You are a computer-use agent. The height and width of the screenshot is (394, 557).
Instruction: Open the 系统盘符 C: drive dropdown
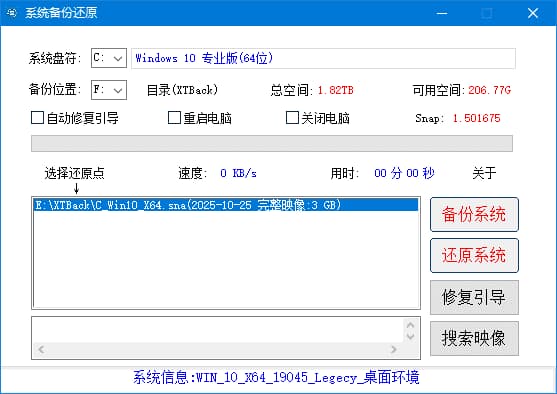coord(109,58)
